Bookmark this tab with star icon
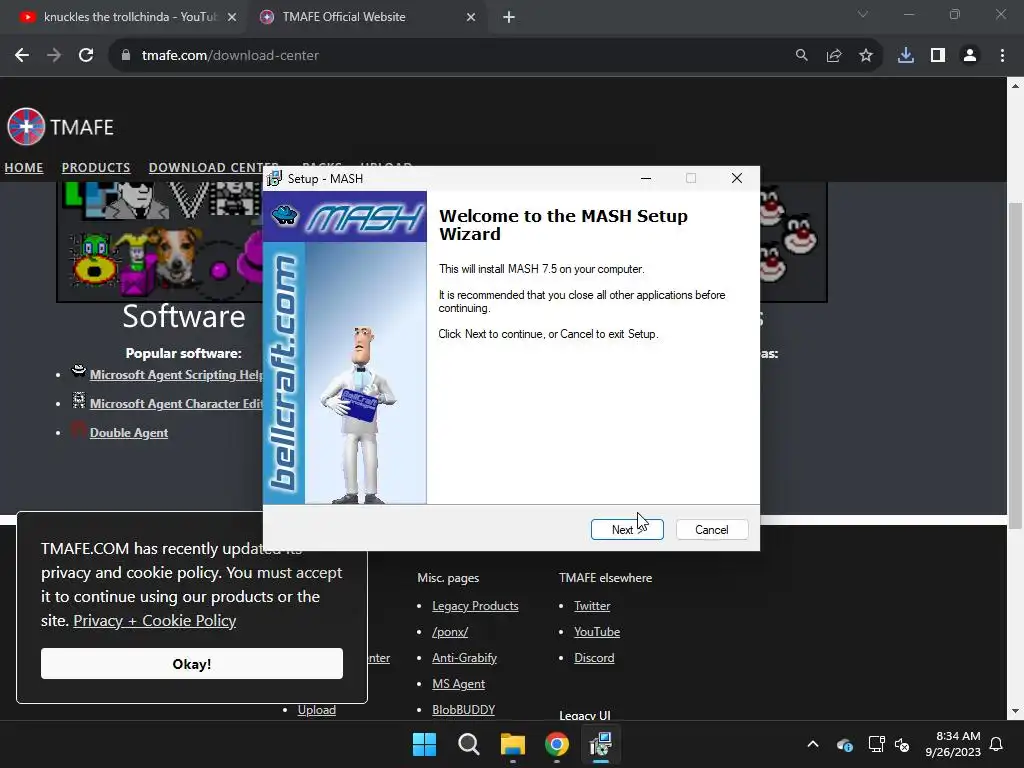The width and height of the screenshot is (1024, 768). pyautogui.click(x=866, y=56)
